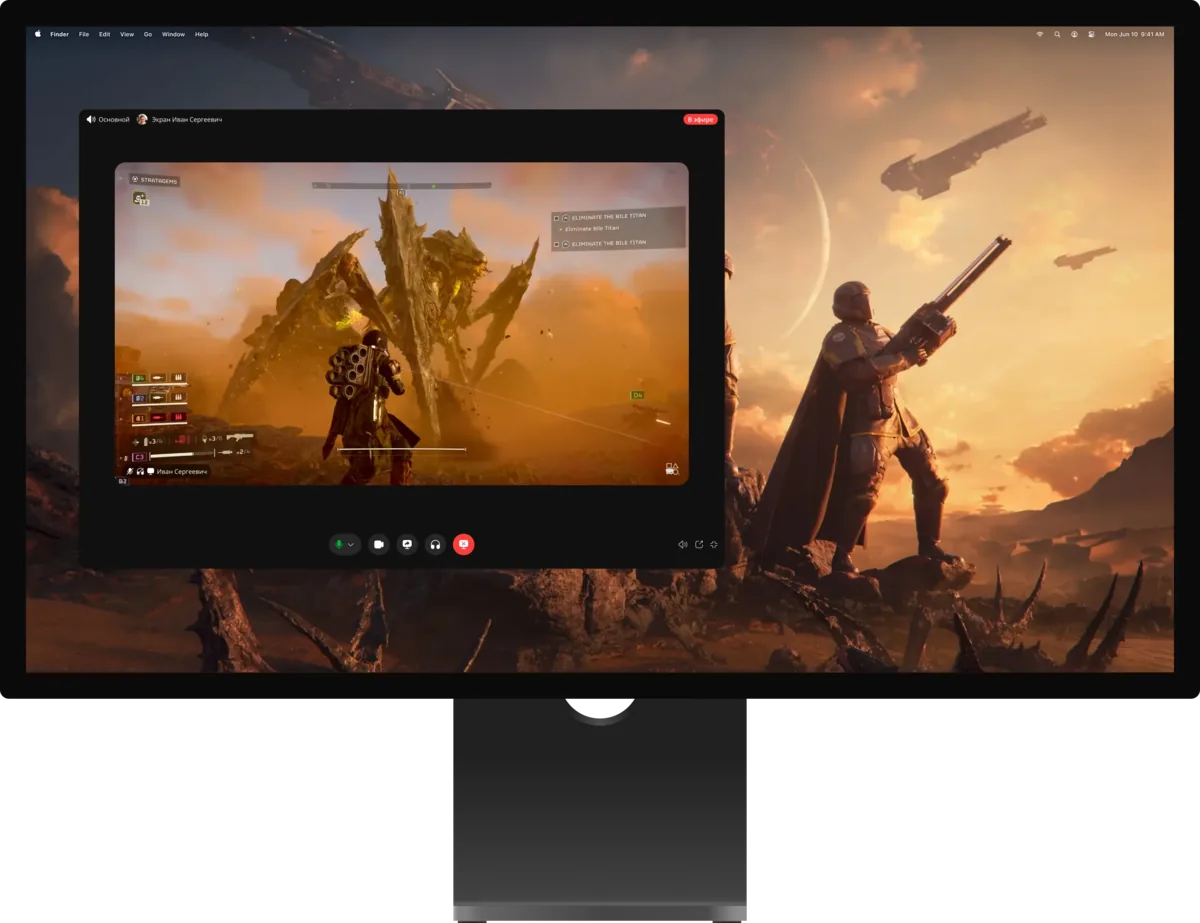The height and width of the screenshot is (923, 1200).
Task: Click the Wi-Fi status icon
Action: (x=1040, y=34)
